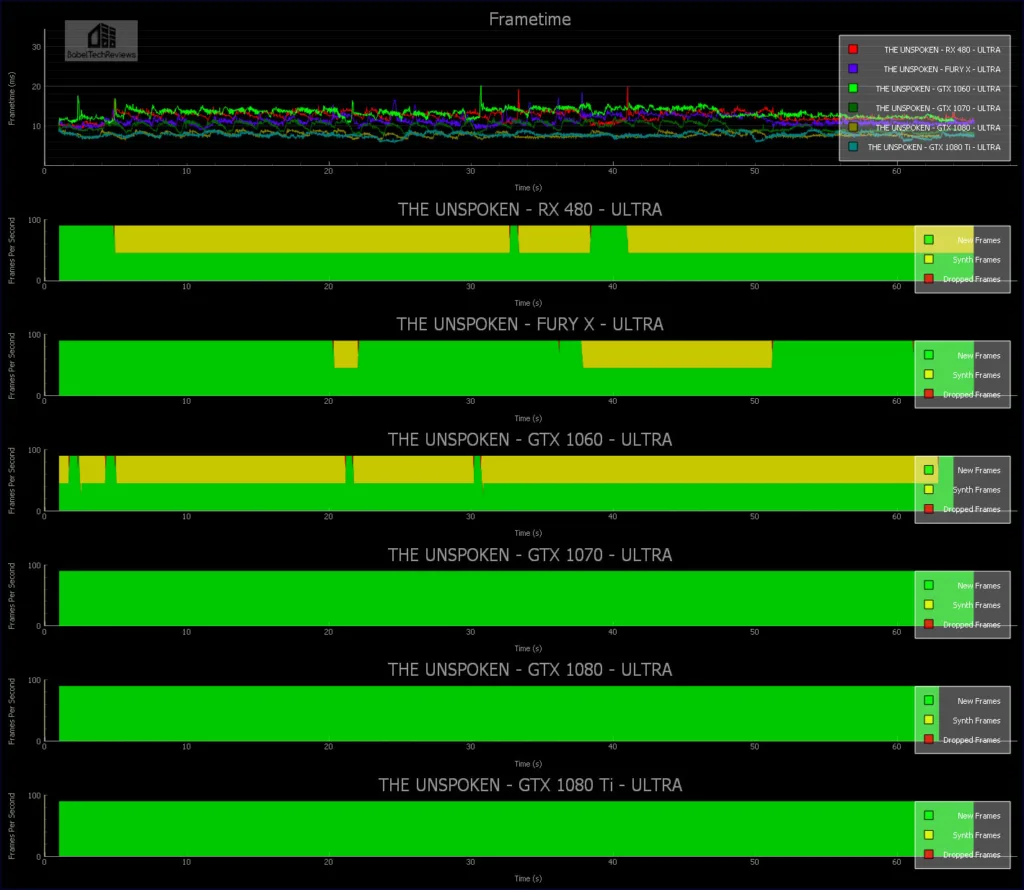Toggle the New Frames swatch in the RX 480 chart
The image size is (1024, 890).
pos(929,240)
